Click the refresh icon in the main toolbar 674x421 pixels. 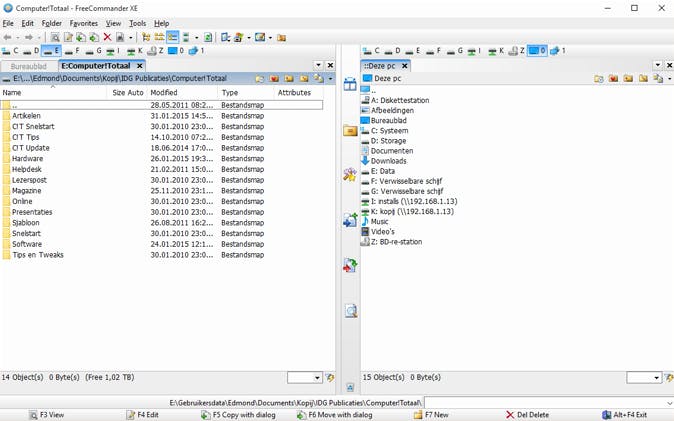pos(208,37)
